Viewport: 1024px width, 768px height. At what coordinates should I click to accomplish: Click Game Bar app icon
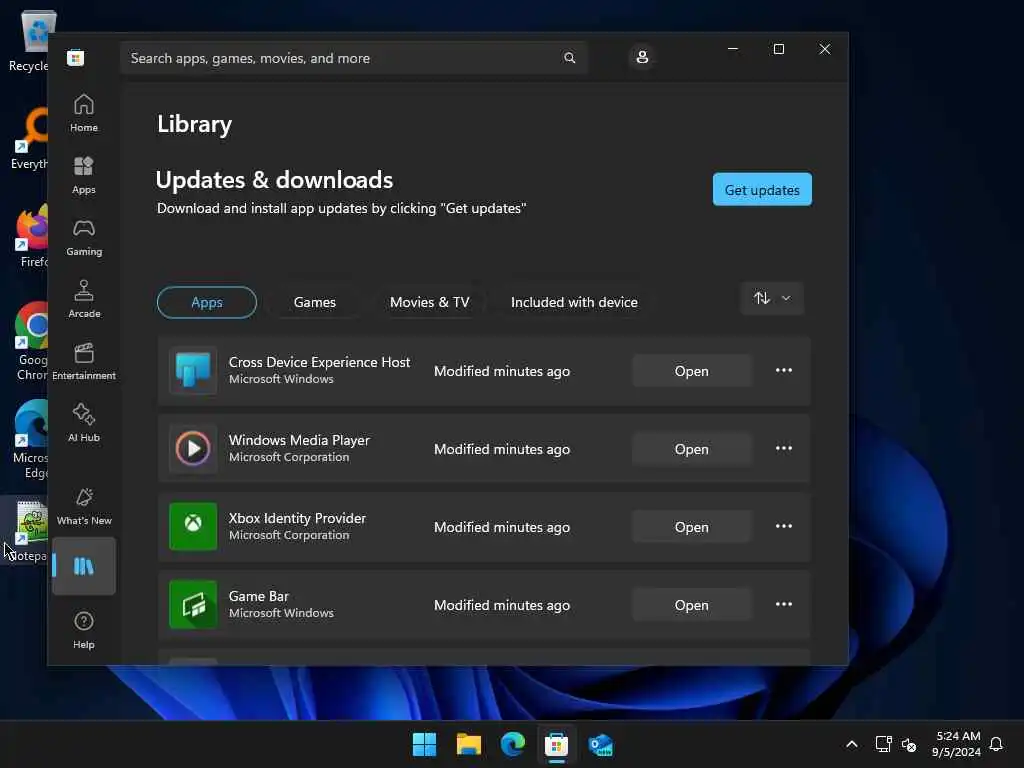coord(193,605)
